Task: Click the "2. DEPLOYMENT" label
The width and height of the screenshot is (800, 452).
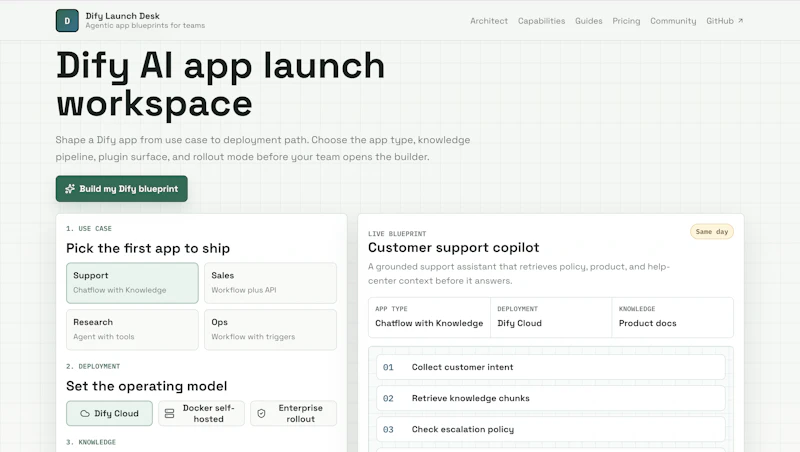Action: point(93,366)
